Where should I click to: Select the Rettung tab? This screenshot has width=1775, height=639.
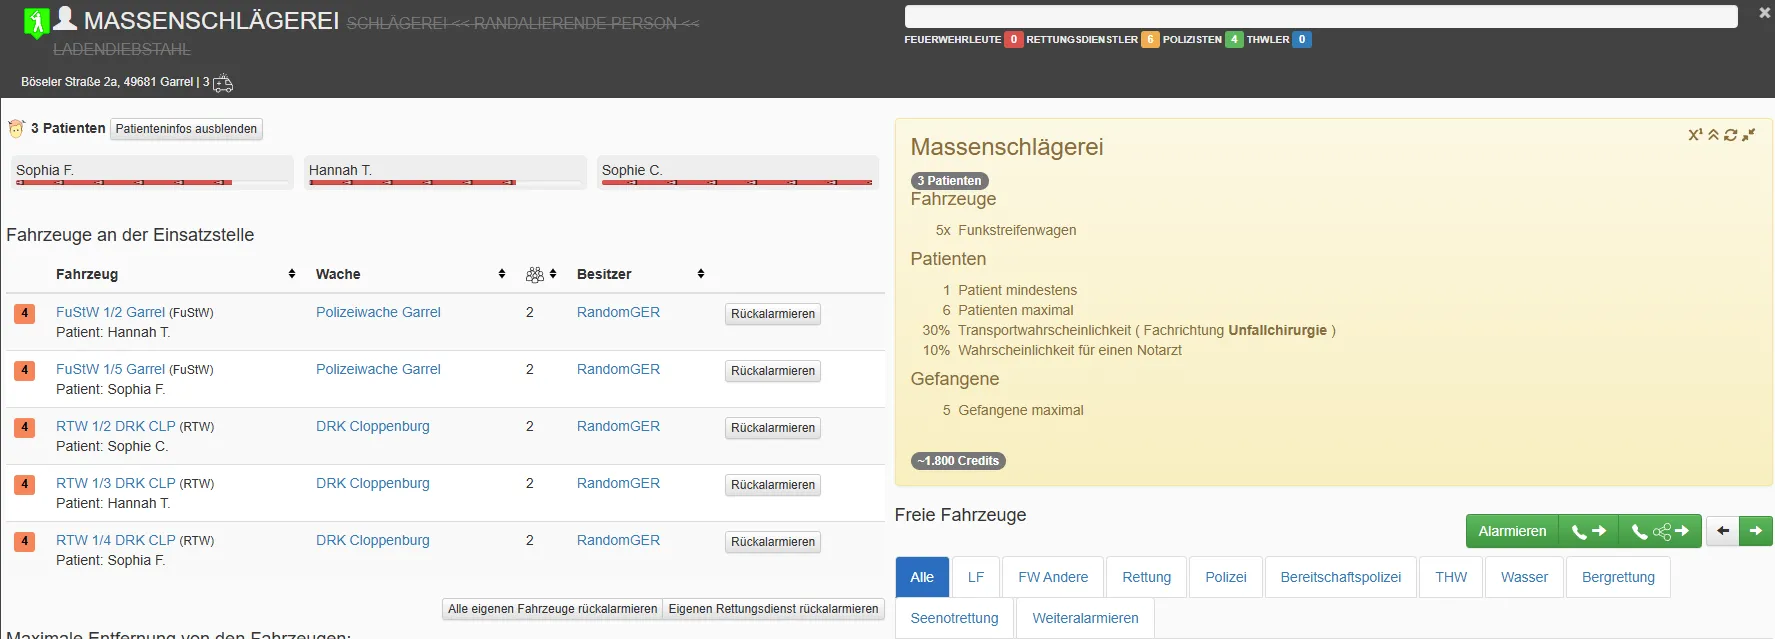(1146, 577)
